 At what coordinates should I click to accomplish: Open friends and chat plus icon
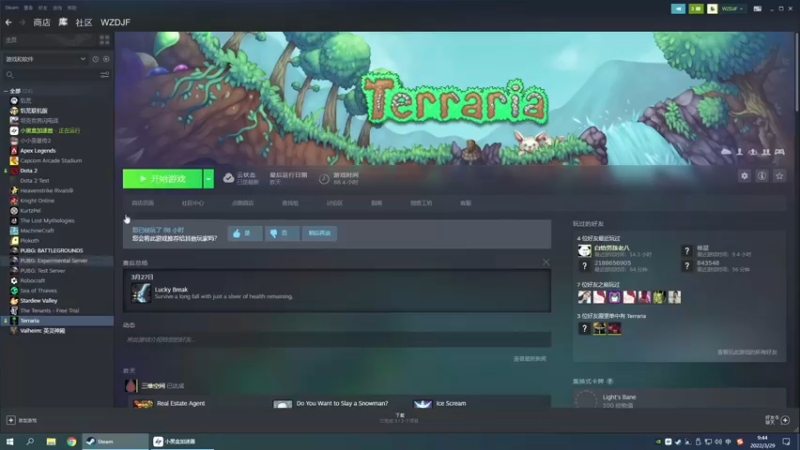coord(785,420)
